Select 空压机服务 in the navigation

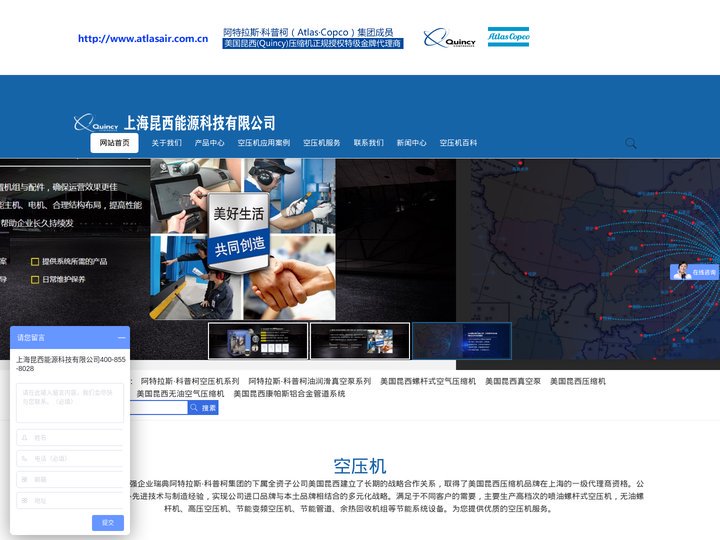(x=321, y=143)
